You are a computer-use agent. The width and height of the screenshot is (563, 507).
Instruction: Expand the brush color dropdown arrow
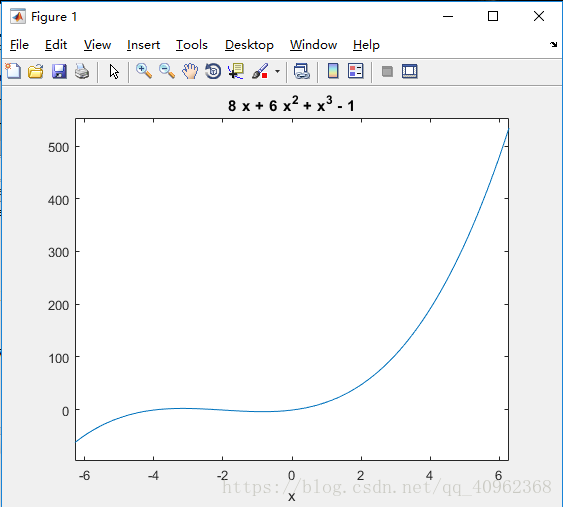(x=278, y=71)
